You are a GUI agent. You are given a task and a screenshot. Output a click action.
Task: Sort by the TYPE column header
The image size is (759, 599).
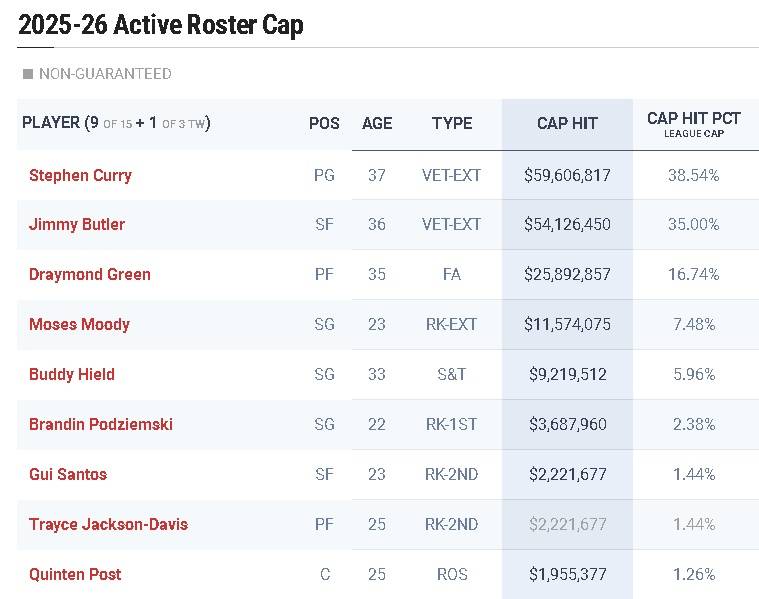[x=452, y=123]
